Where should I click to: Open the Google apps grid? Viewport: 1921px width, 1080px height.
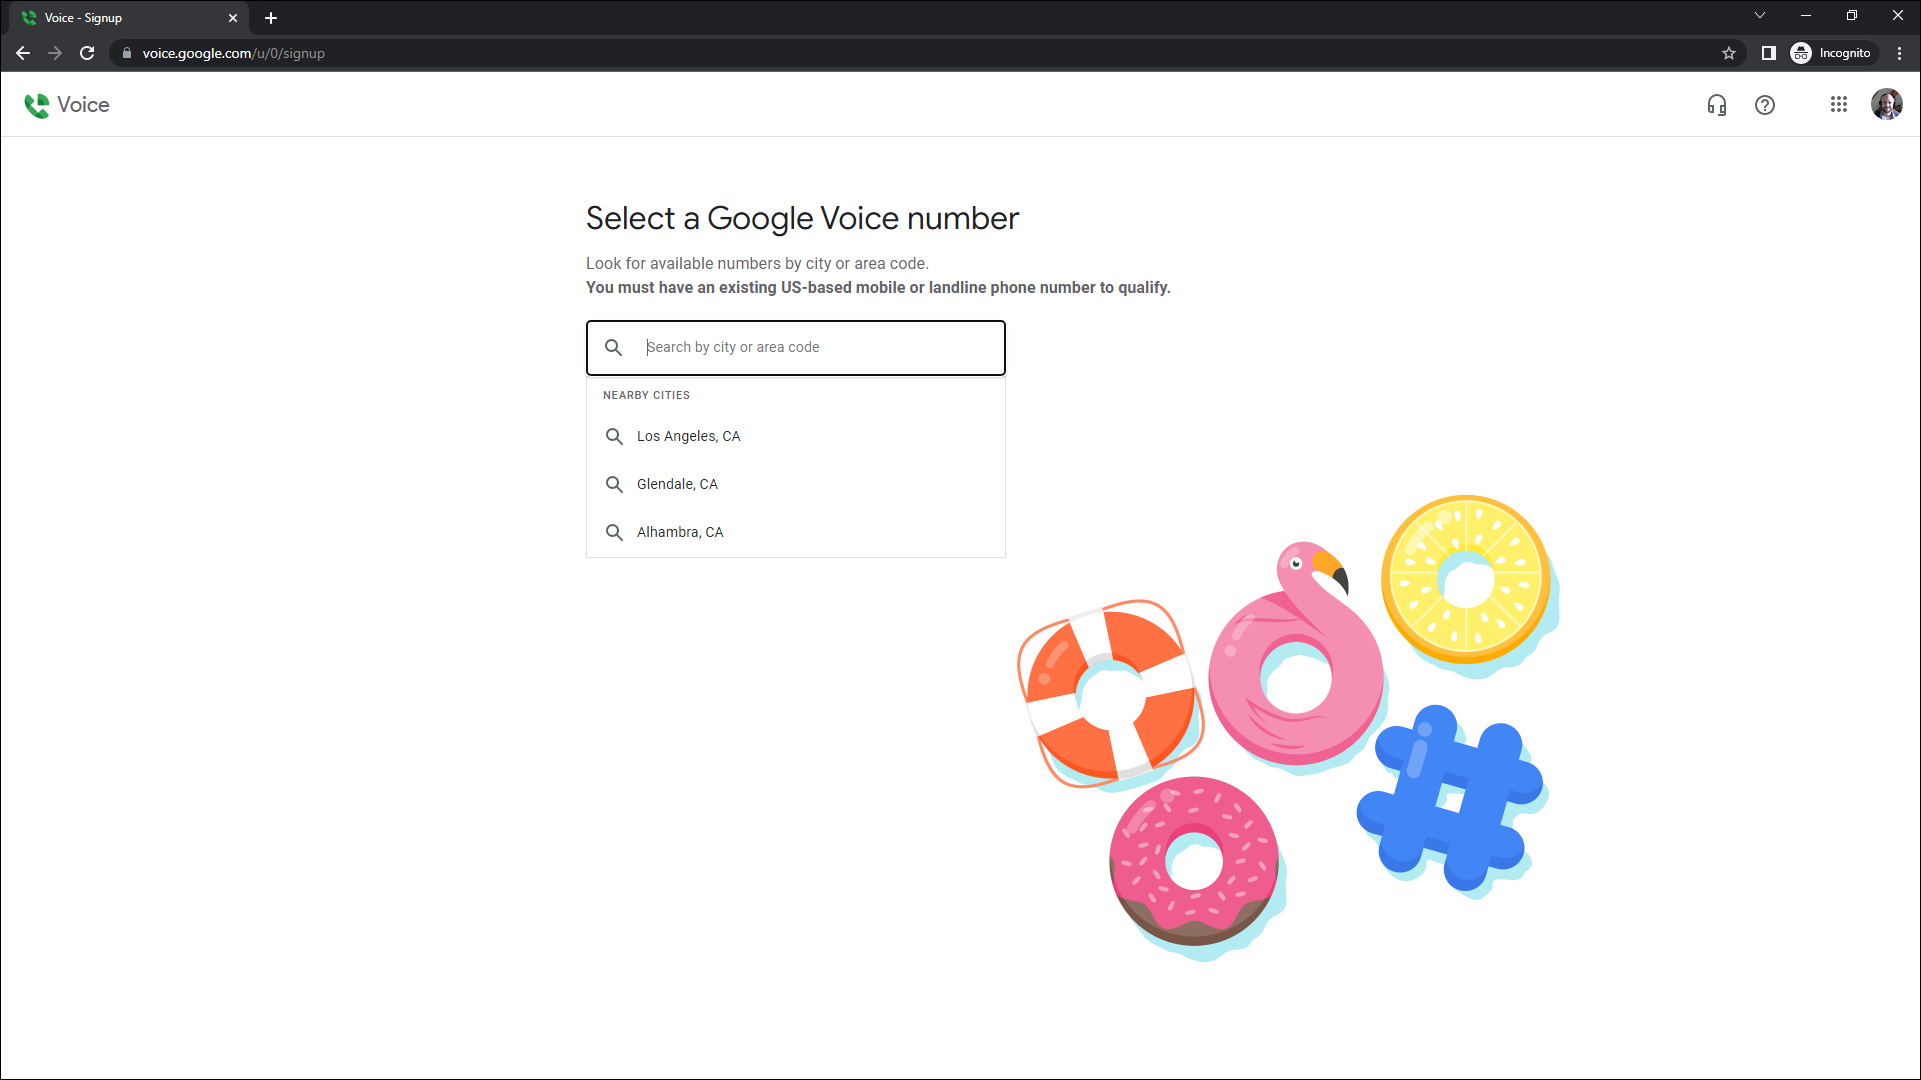[x=1838, y=105]
